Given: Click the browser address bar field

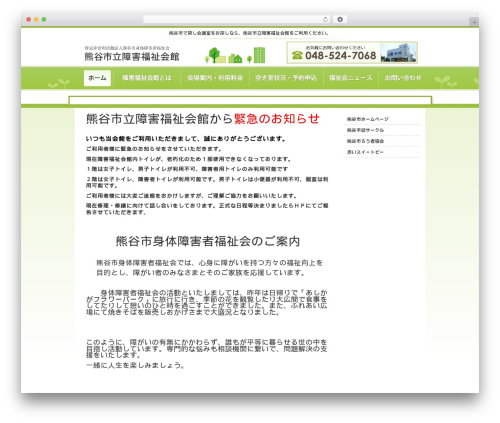Looking at the screenshot, I should pyautogui.click(x=236, y=20).
